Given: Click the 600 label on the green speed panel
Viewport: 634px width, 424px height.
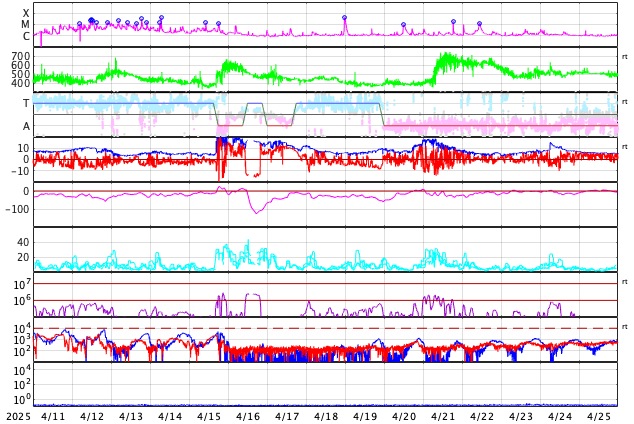Looking at the screenshot, I should click(21, 65).
